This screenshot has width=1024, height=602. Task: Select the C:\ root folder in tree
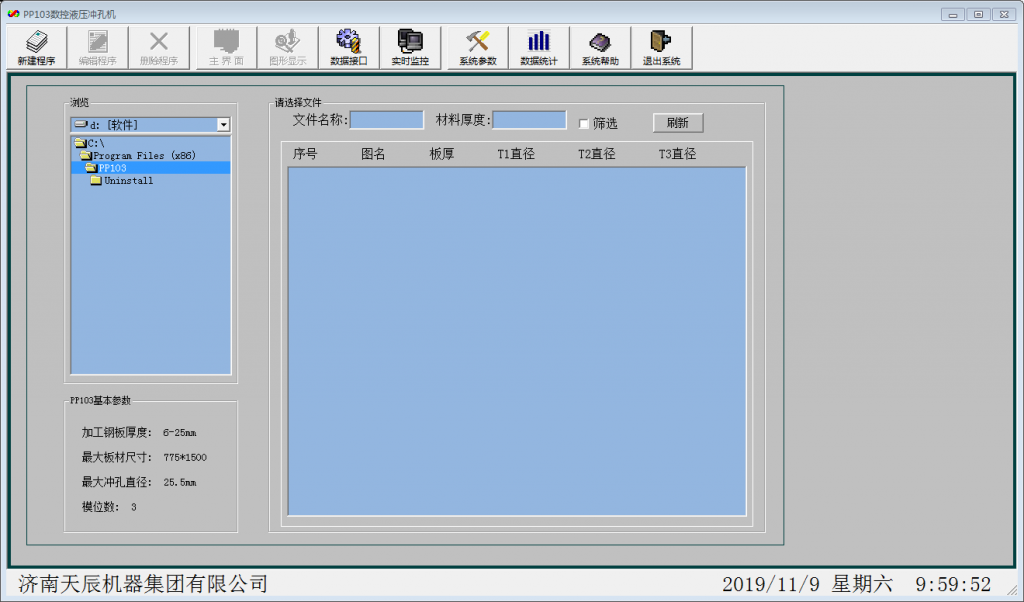pos(96,144)
